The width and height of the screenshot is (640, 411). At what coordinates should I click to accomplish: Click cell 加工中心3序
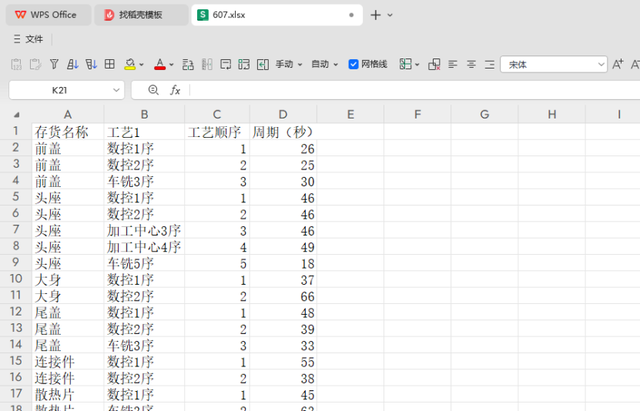[144, 231]
